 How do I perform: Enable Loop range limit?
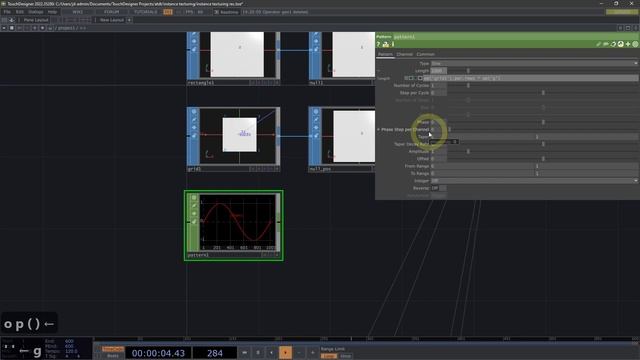pyautogui.click(x=329, y=356)
